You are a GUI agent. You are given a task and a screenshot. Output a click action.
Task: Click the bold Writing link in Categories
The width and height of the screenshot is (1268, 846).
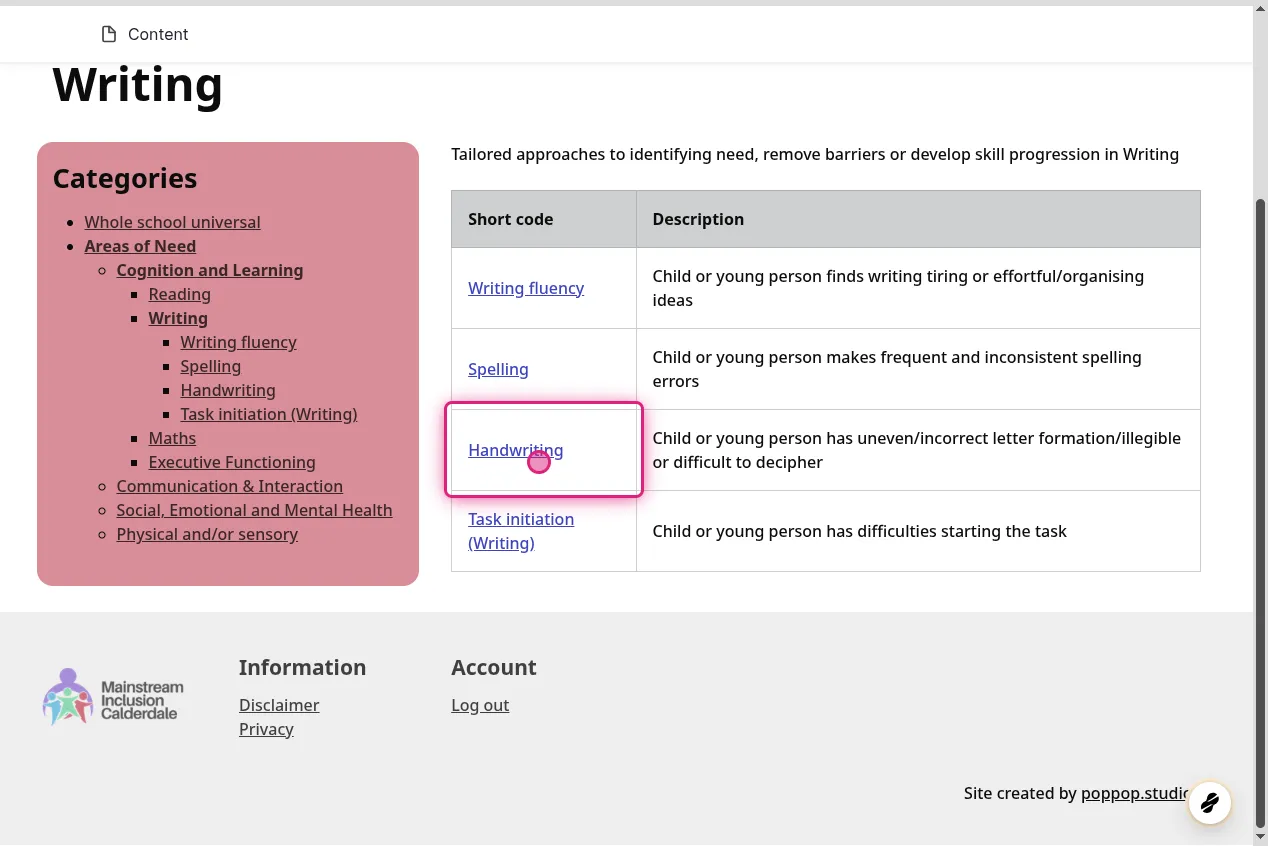(178, 318)
